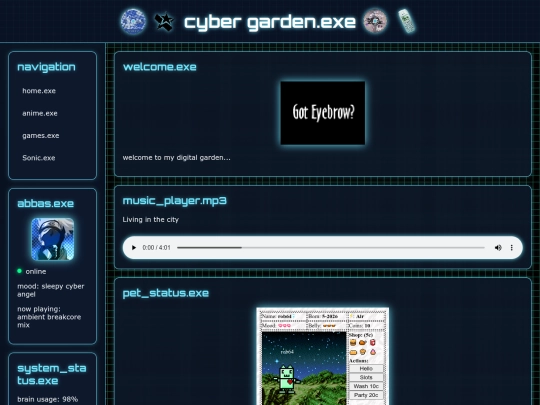Seek within the audio progress bar

click(331, 248)
